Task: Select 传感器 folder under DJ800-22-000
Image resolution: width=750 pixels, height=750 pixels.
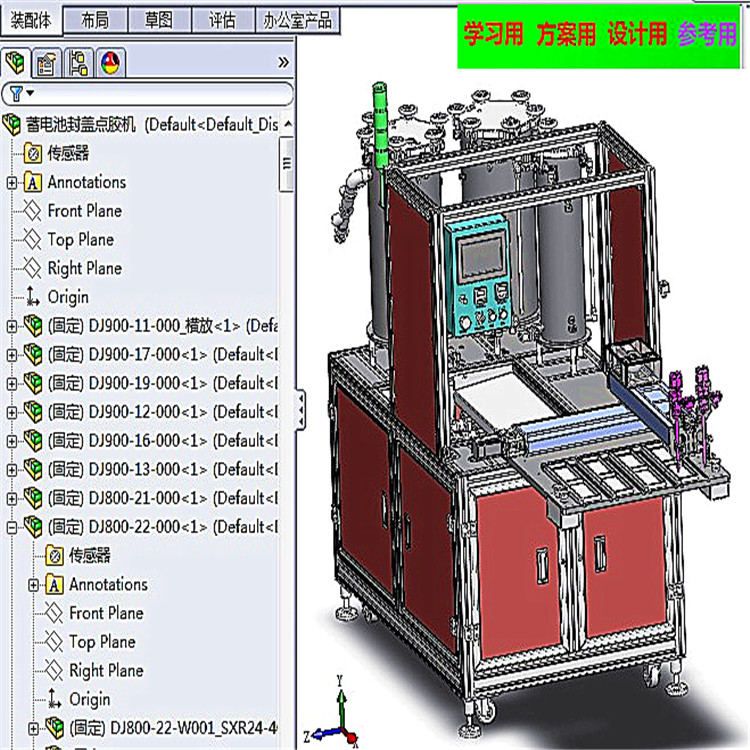Action: pos(55,556)
